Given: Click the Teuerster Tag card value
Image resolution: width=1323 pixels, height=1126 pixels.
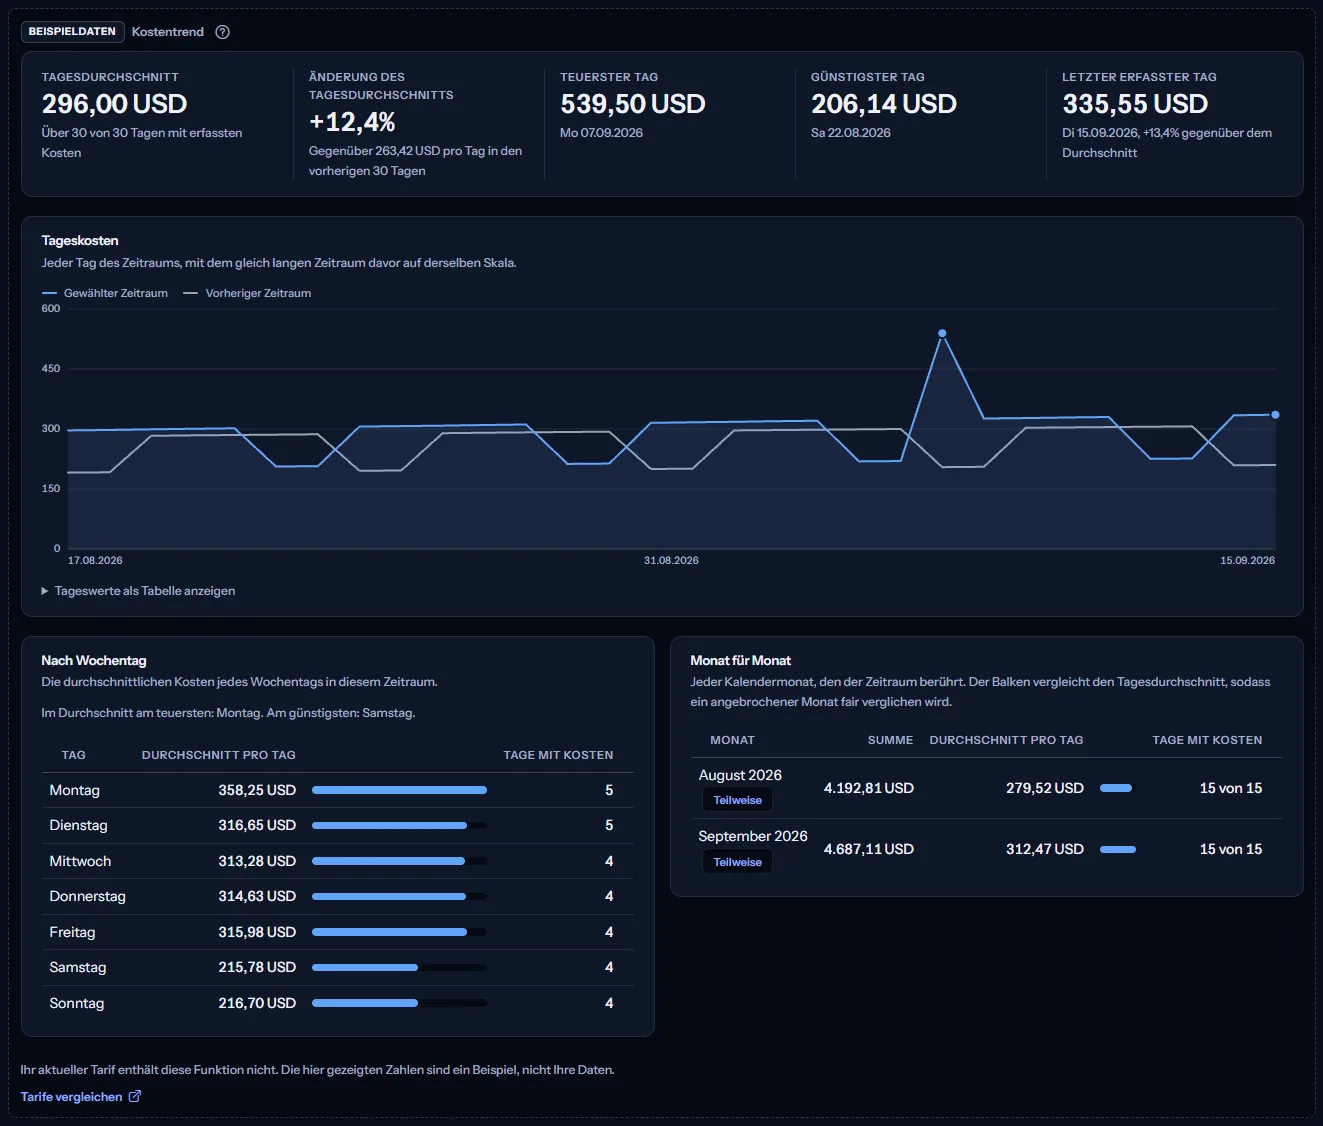Looking at the screenshot, I should pos(633,104).
